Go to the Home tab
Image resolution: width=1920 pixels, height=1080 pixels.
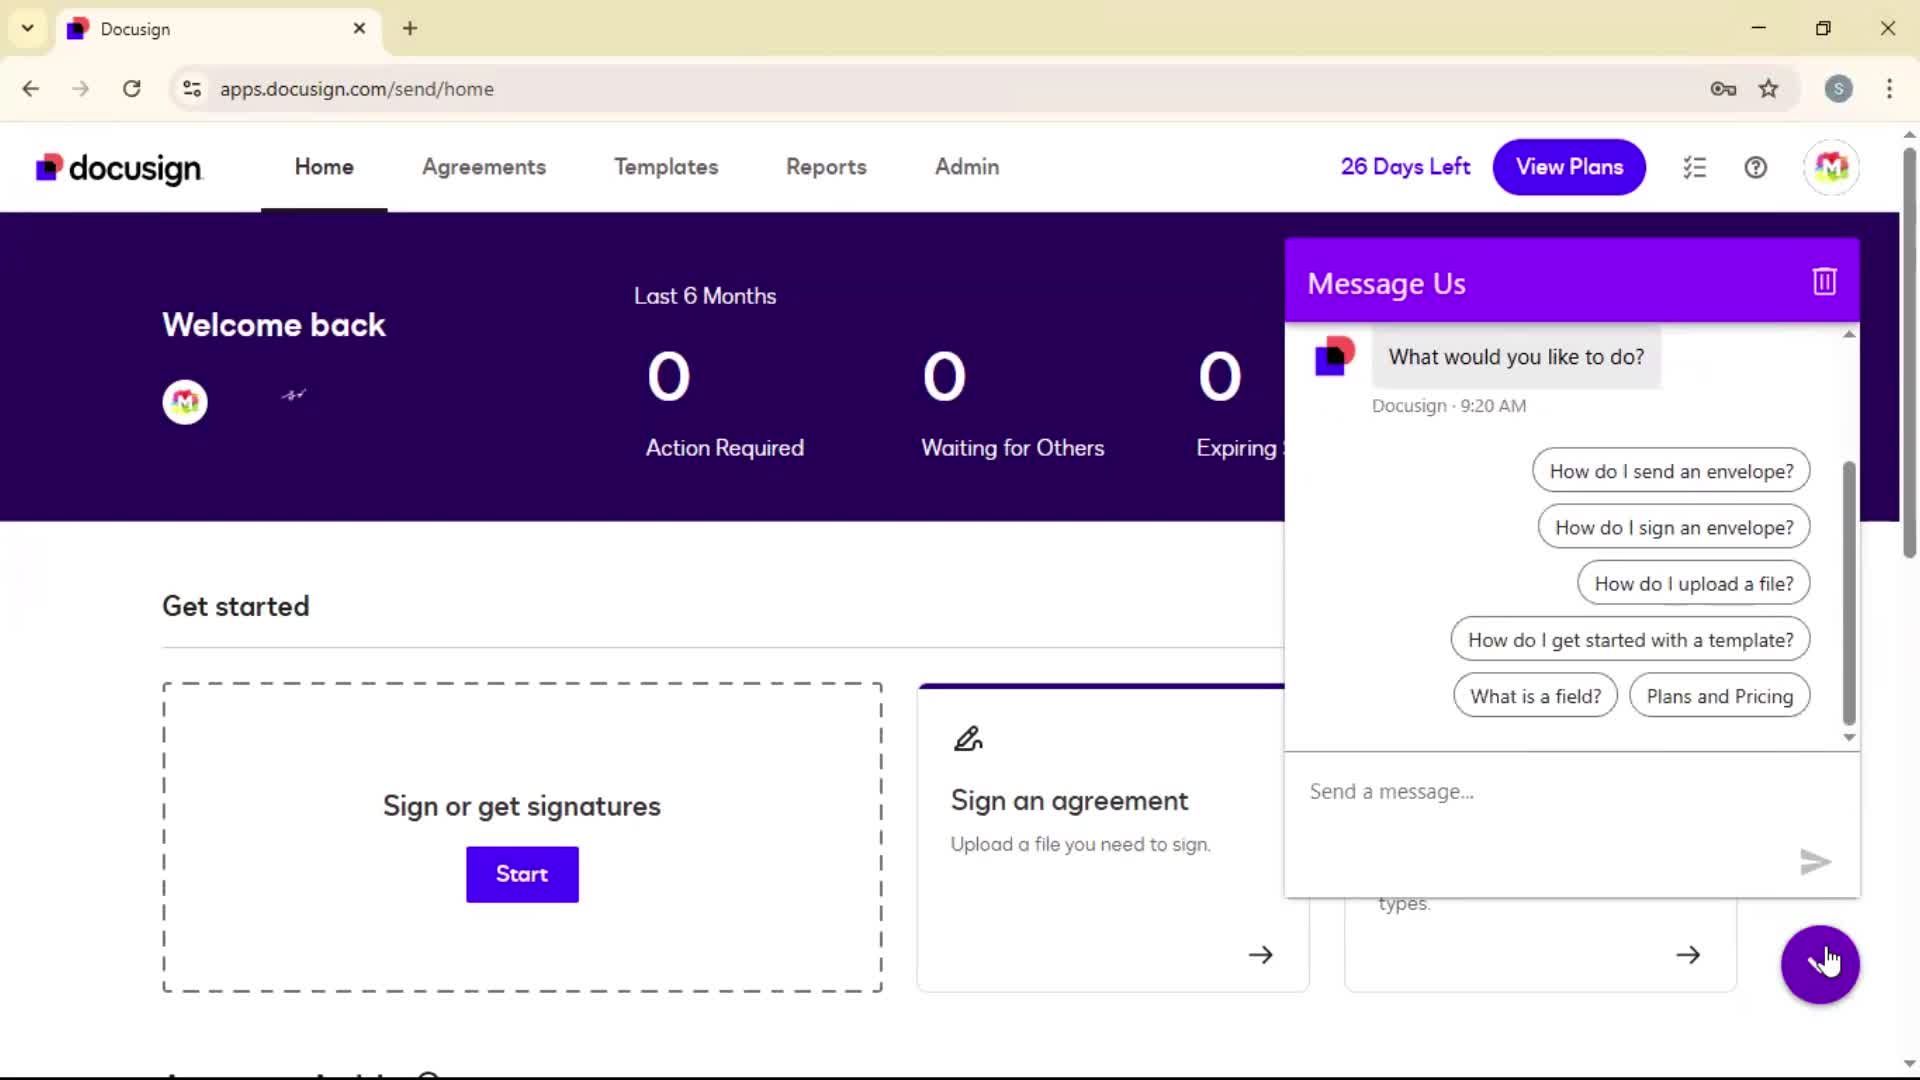[324, 167]
